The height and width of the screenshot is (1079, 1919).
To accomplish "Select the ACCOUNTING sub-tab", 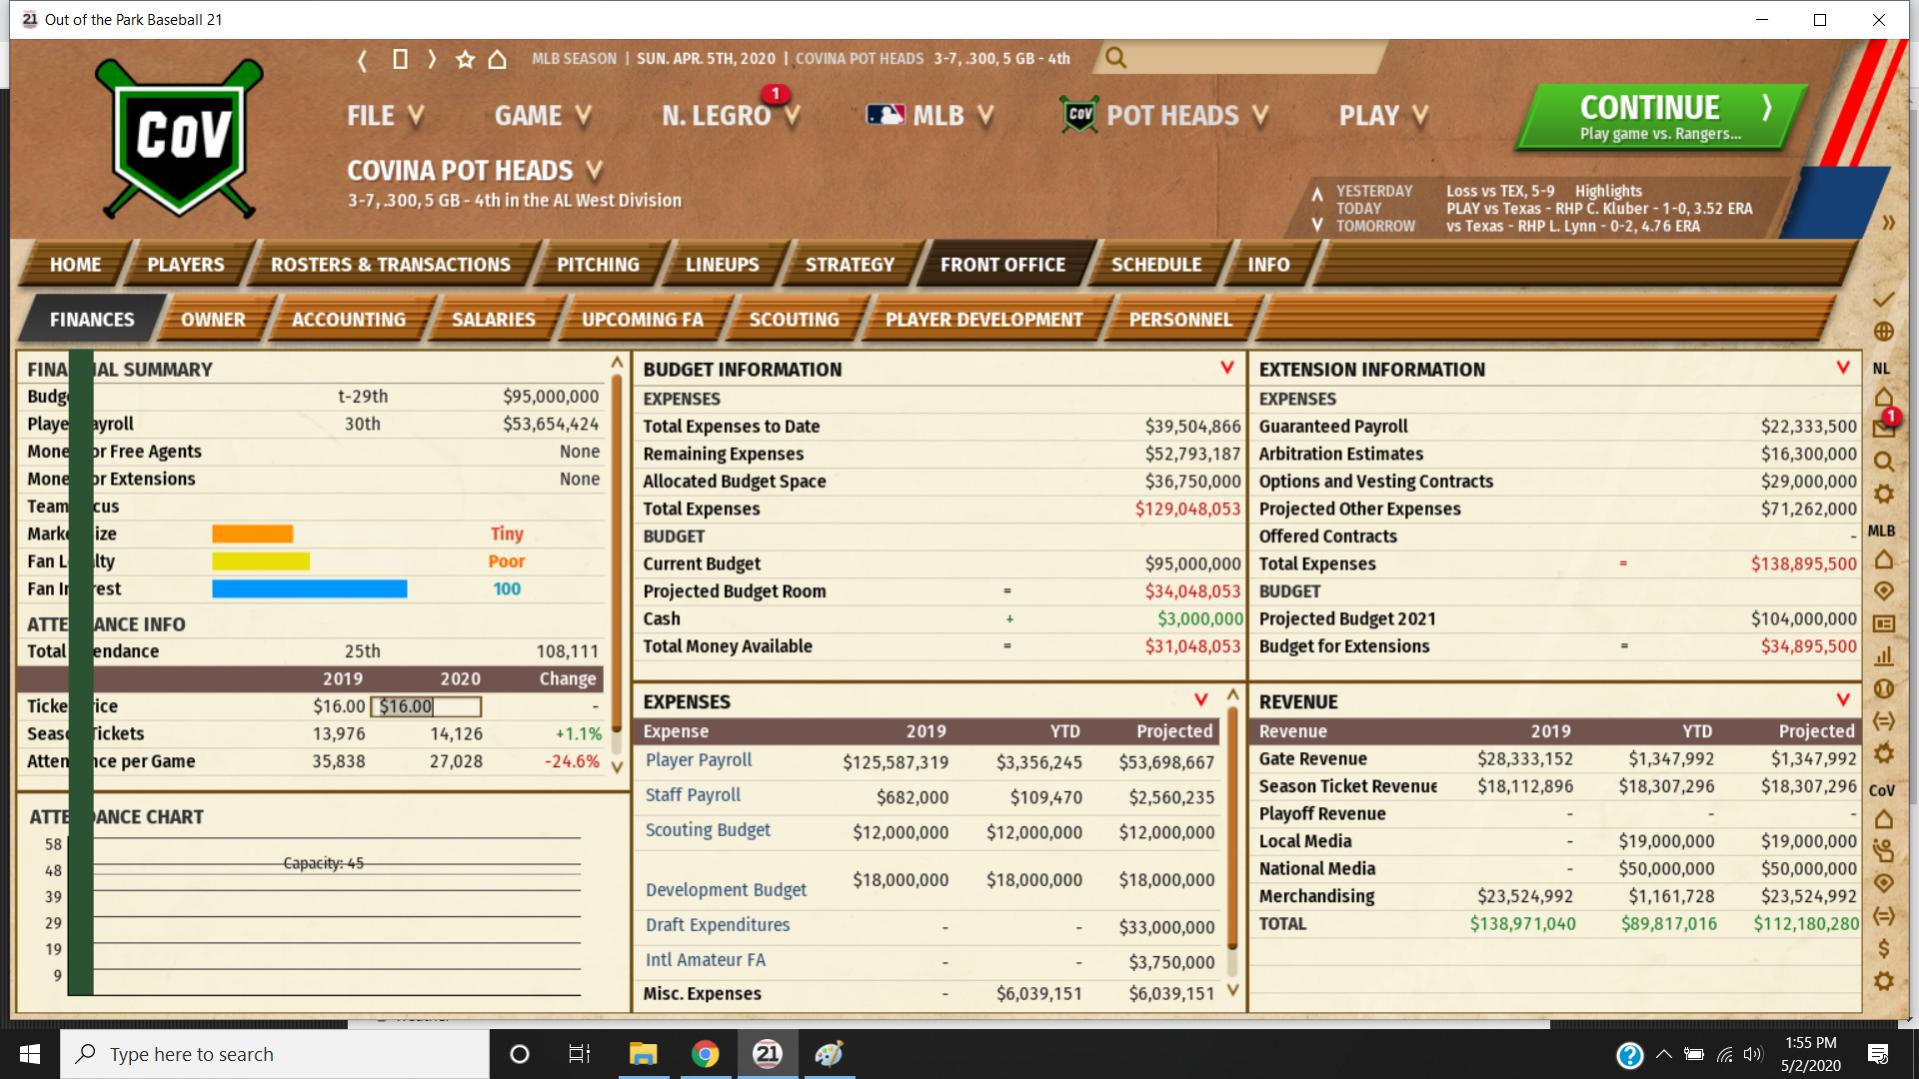I will (x=349, y=319).
